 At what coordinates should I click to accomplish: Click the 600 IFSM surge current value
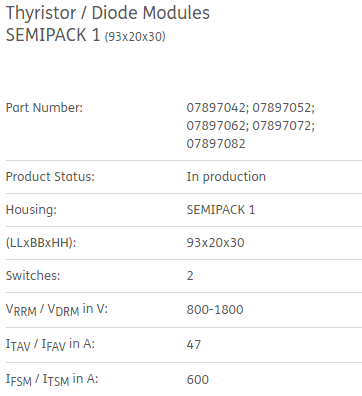coord(198,379)
